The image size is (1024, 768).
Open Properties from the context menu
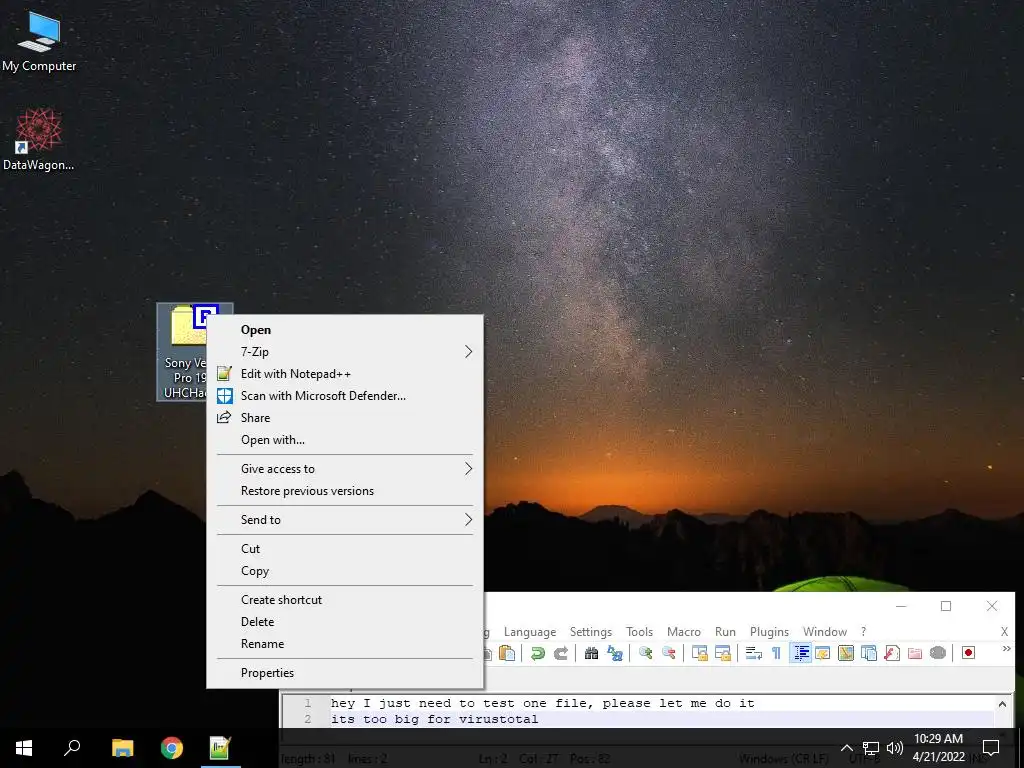click(345, 673)
